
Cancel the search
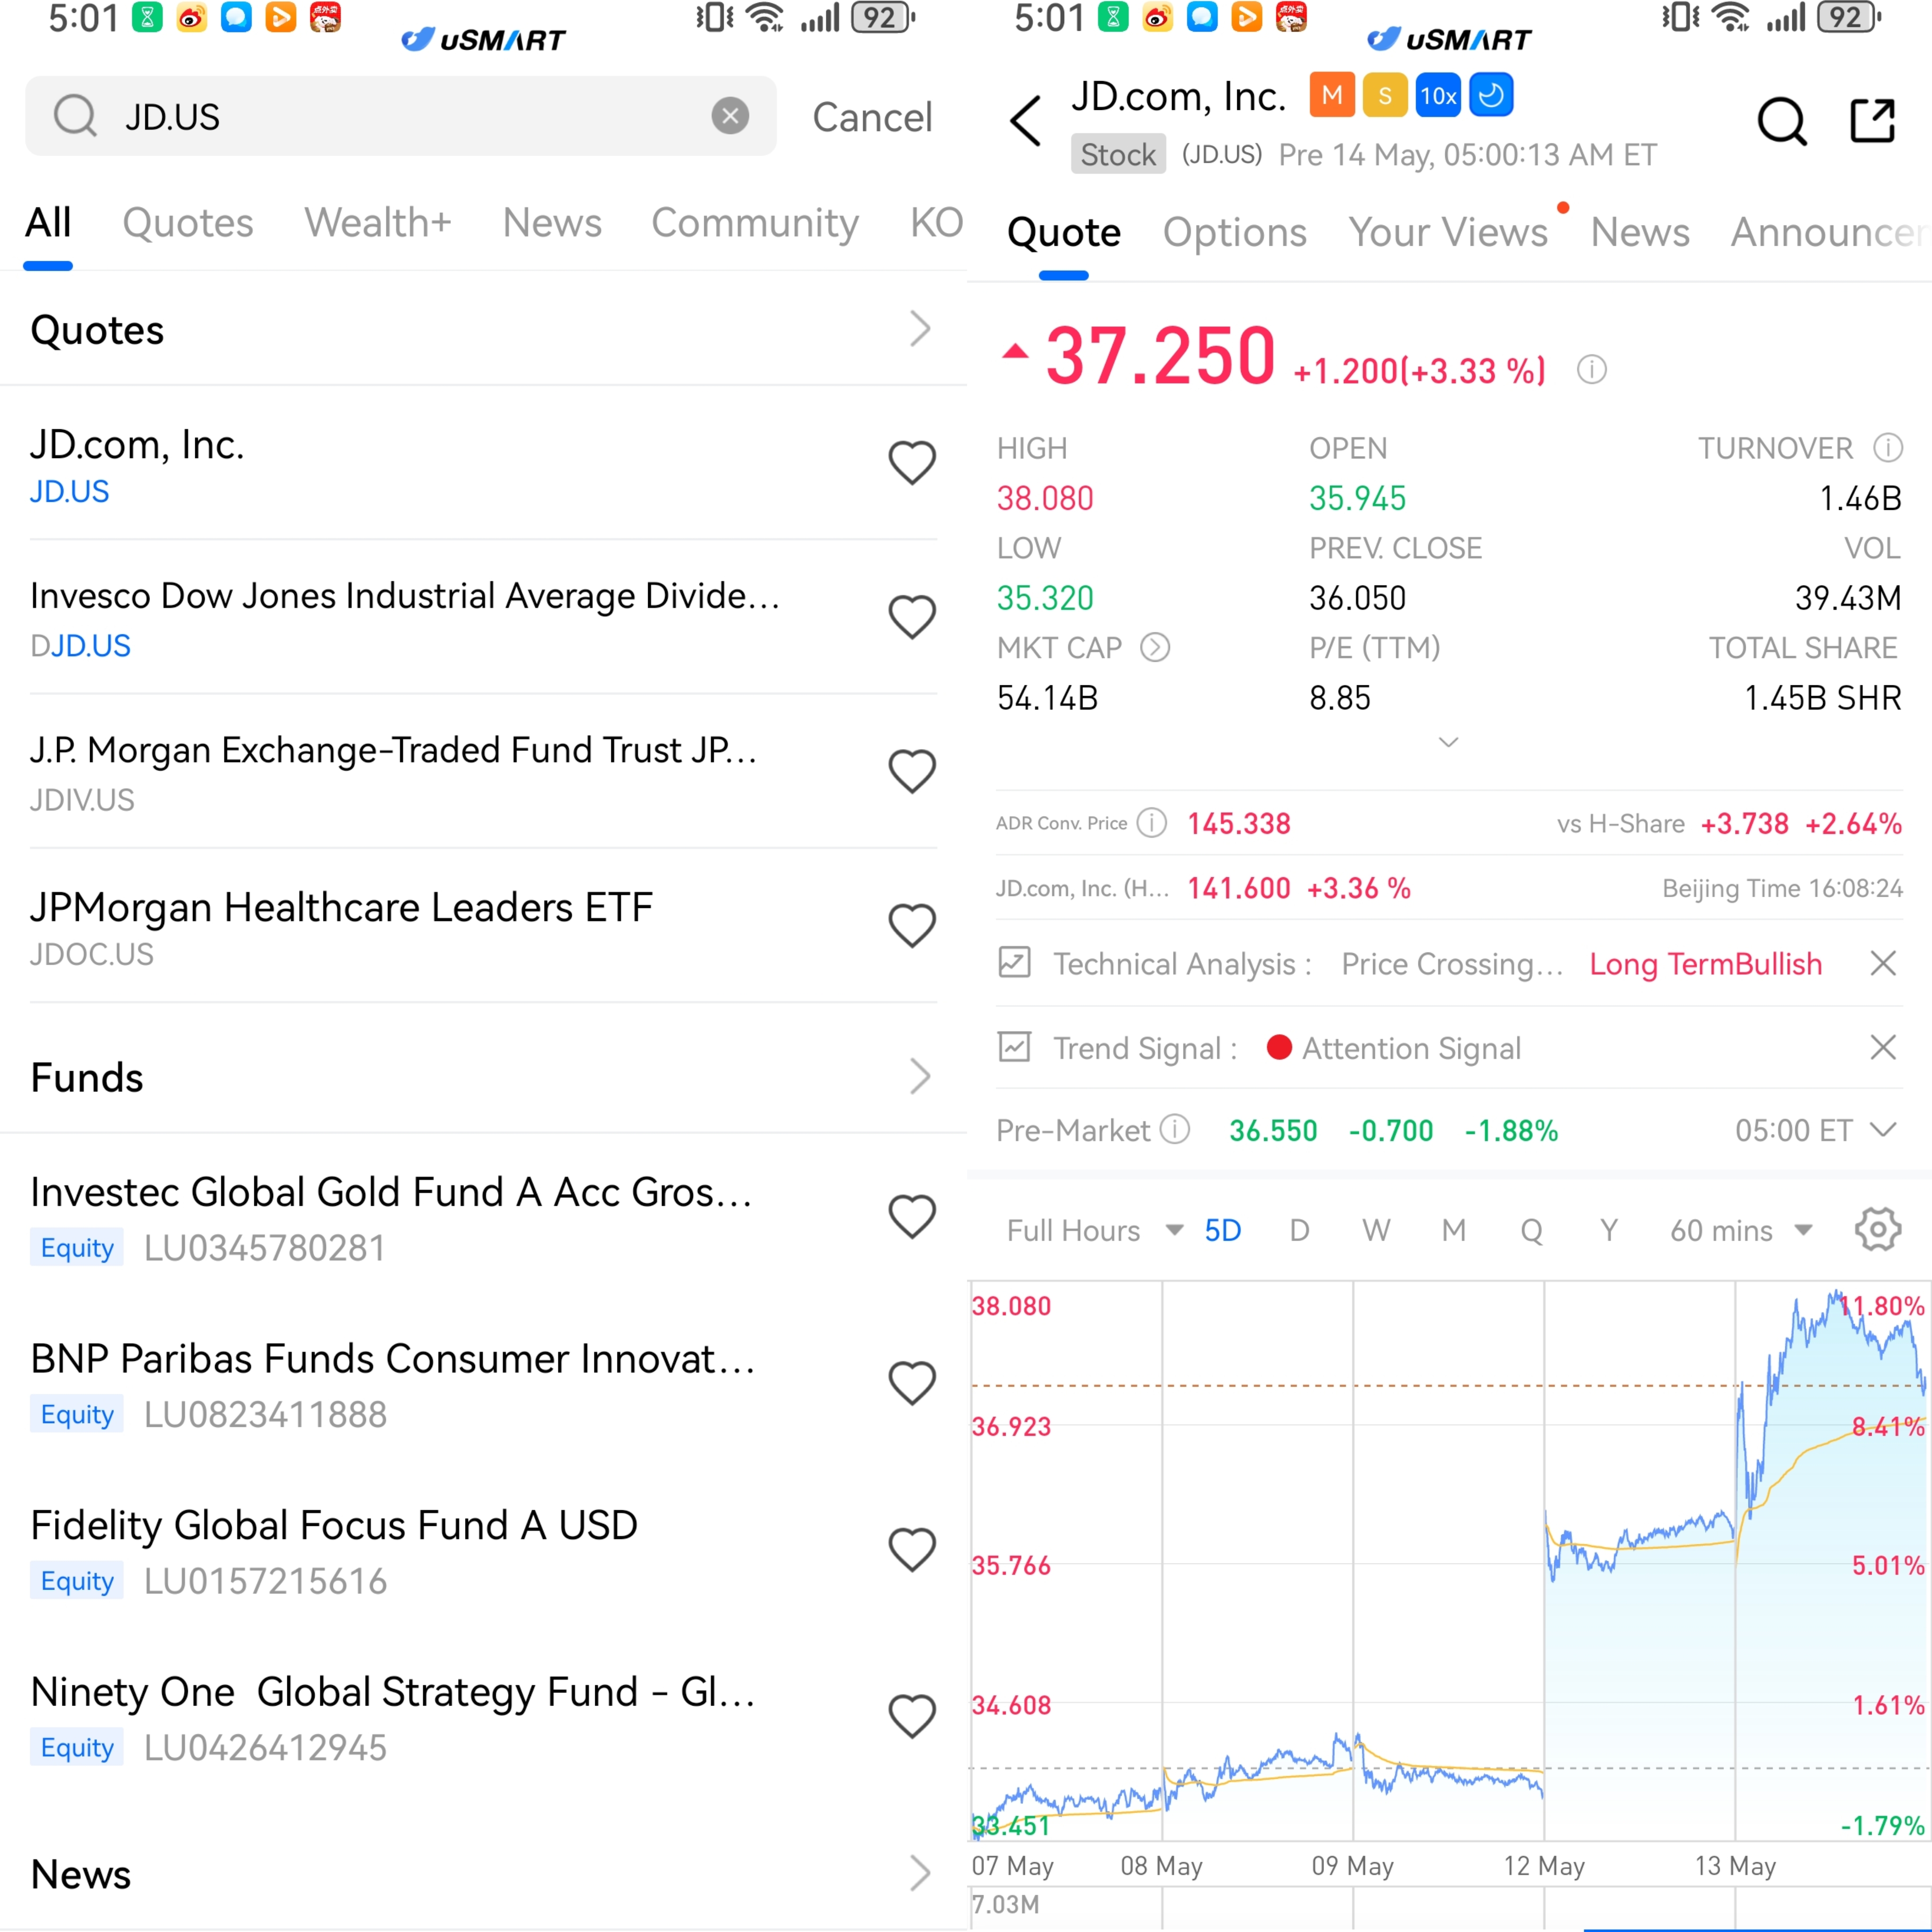tap(872, 117)
